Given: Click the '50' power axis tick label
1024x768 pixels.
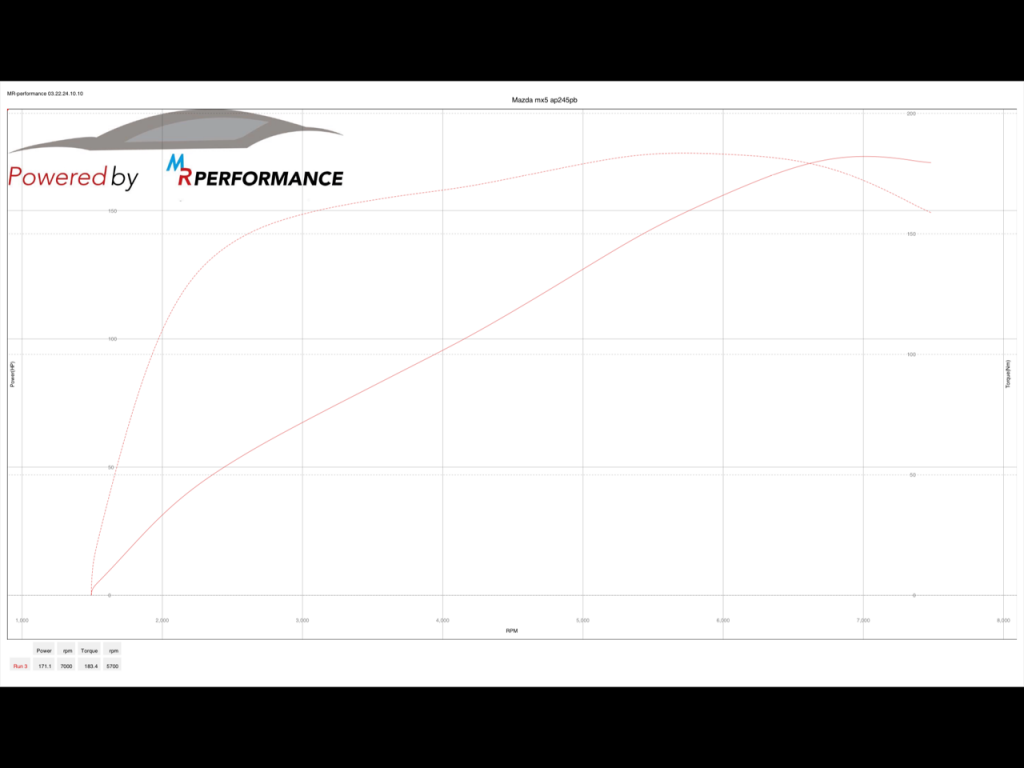Looking at the screenshot, I should click(x=111, y=468).
